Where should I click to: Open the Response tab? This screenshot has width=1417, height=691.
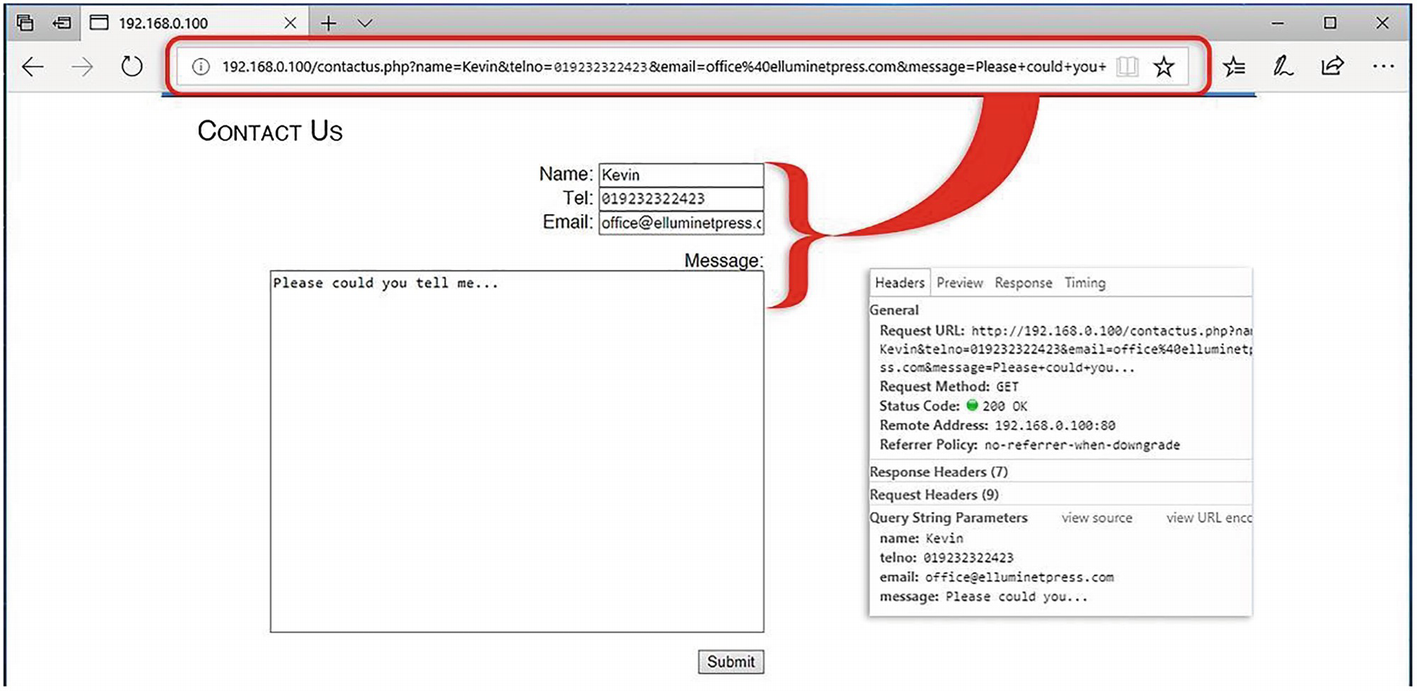[1023, 283]
